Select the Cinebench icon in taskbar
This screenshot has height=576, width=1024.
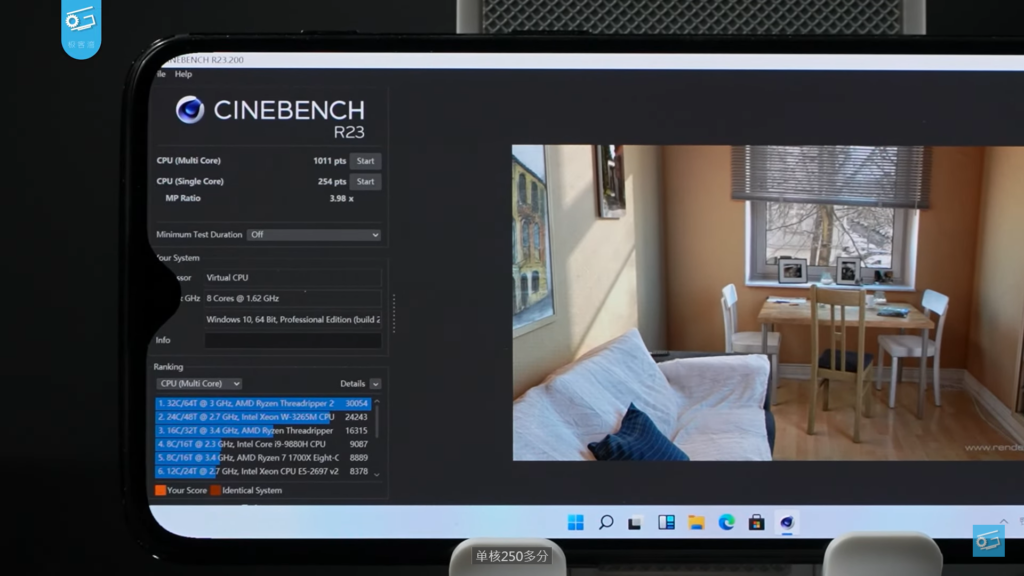[786, 522]
